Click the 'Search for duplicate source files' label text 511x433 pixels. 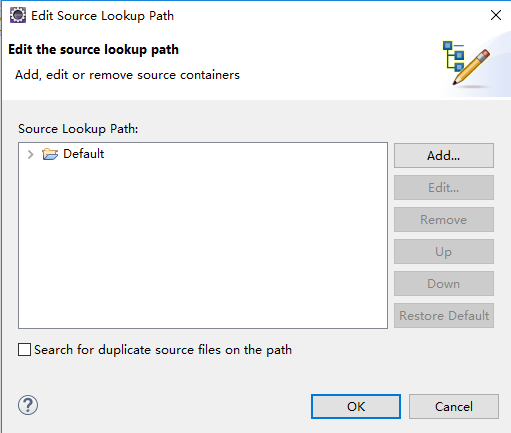(163, 350)
